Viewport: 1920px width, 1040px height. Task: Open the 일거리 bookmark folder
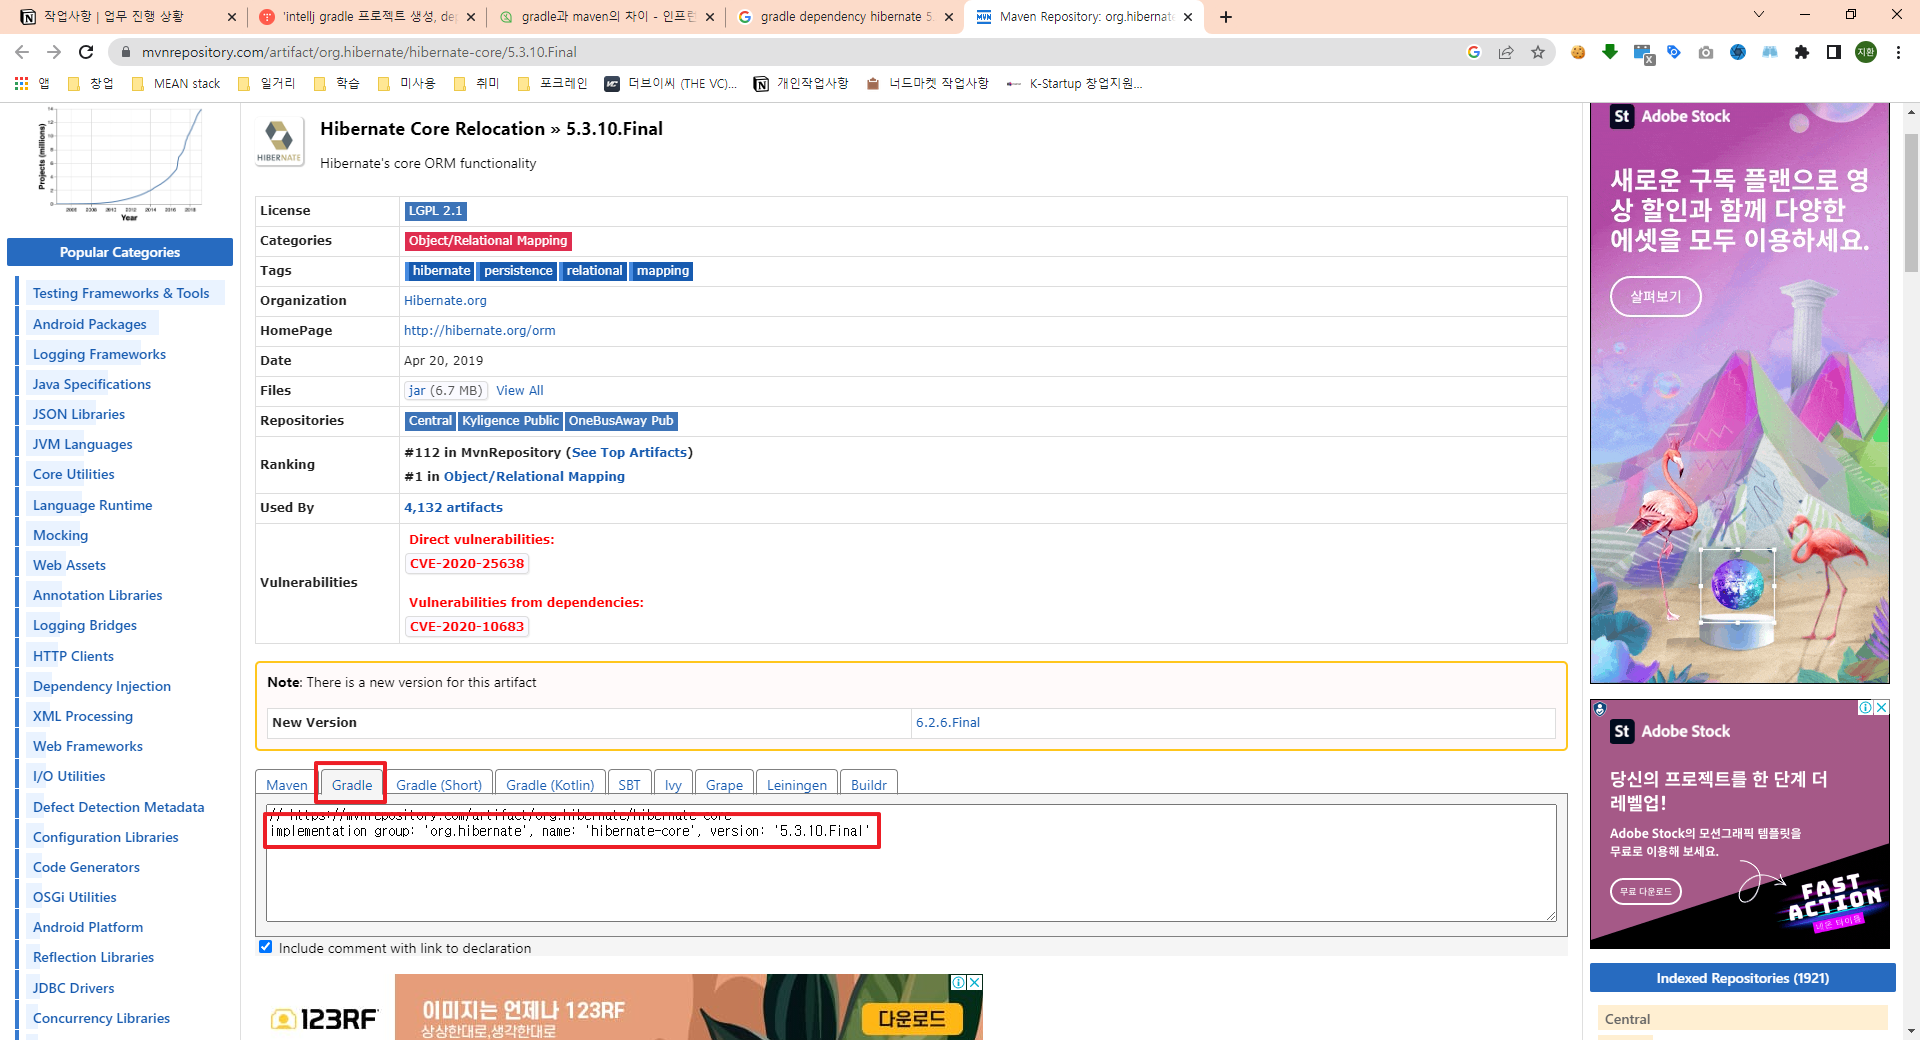(x=267, y=83)
